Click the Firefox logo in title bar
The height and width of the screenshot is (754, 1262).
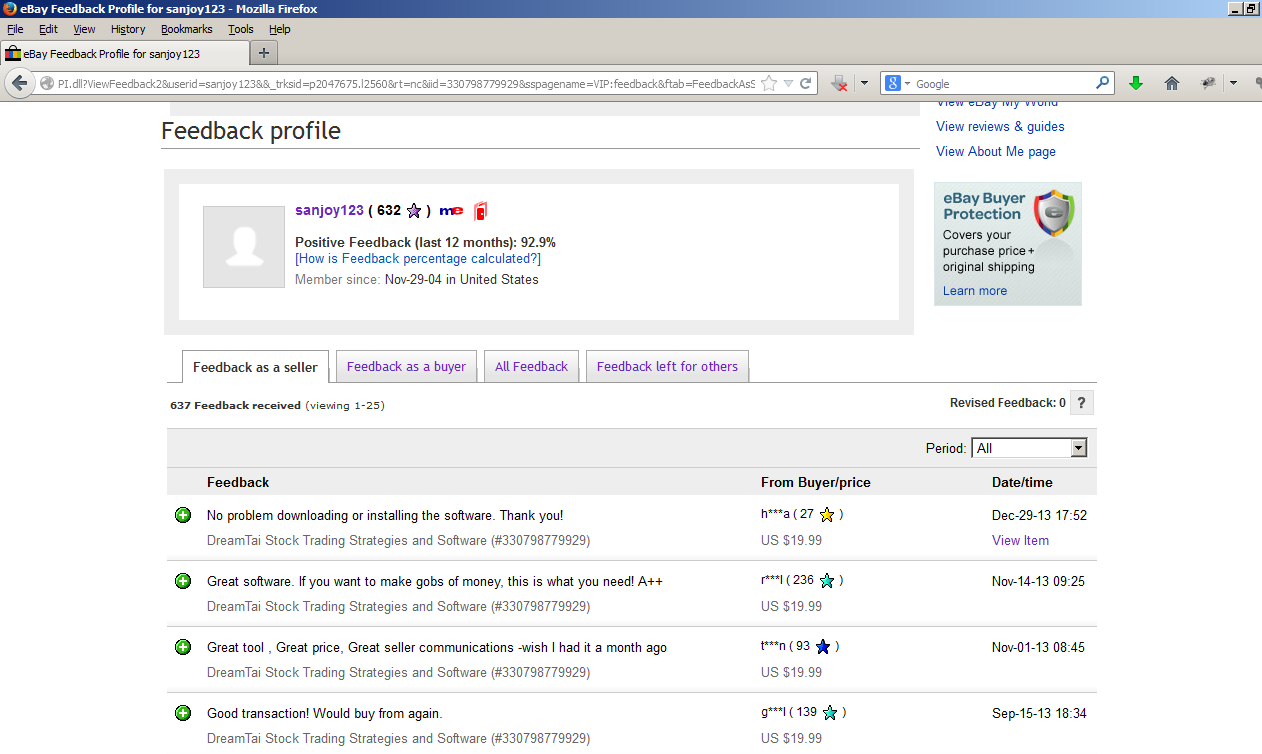click(x=10, y=9)
